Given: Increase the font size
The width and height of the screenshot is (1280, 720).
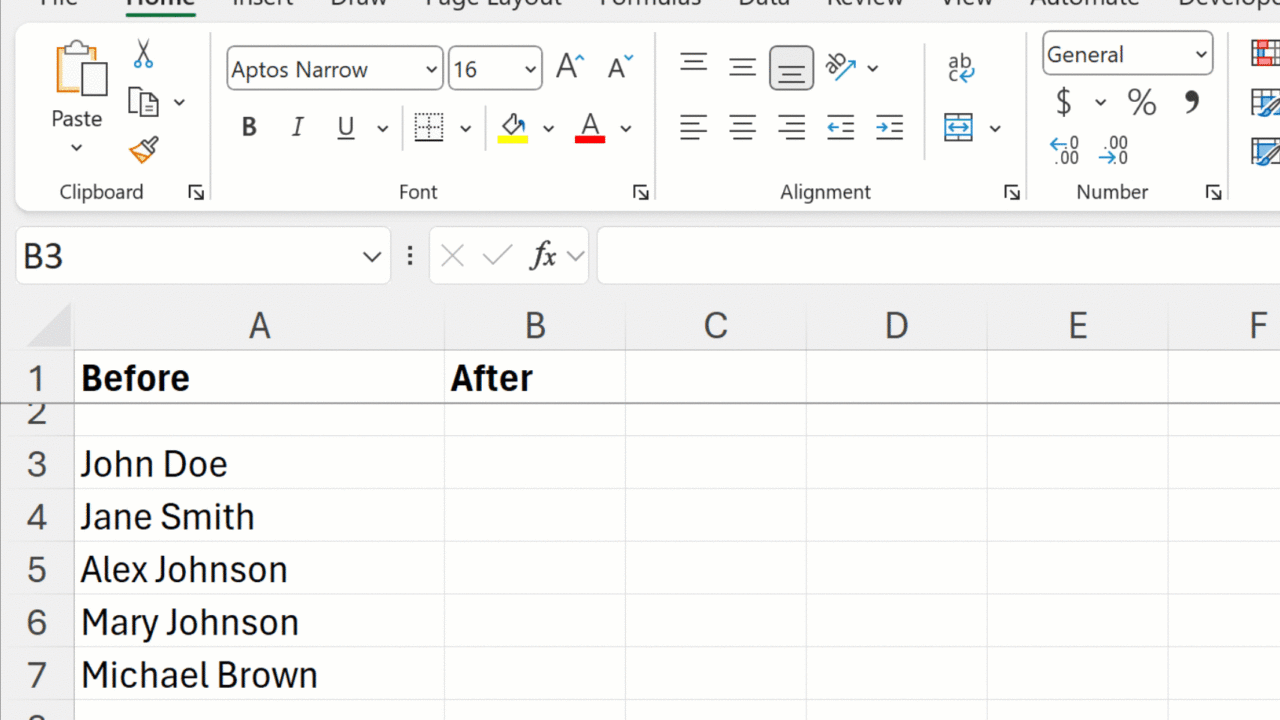Looking at the screenshot, I should [x=570, y=68].
